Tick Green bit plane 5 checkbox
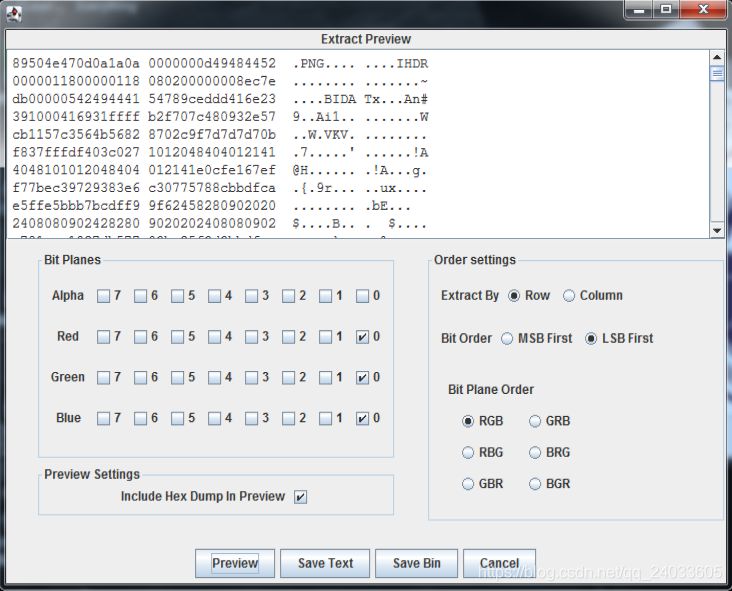 pyautogui.click(x=177, y=377)
